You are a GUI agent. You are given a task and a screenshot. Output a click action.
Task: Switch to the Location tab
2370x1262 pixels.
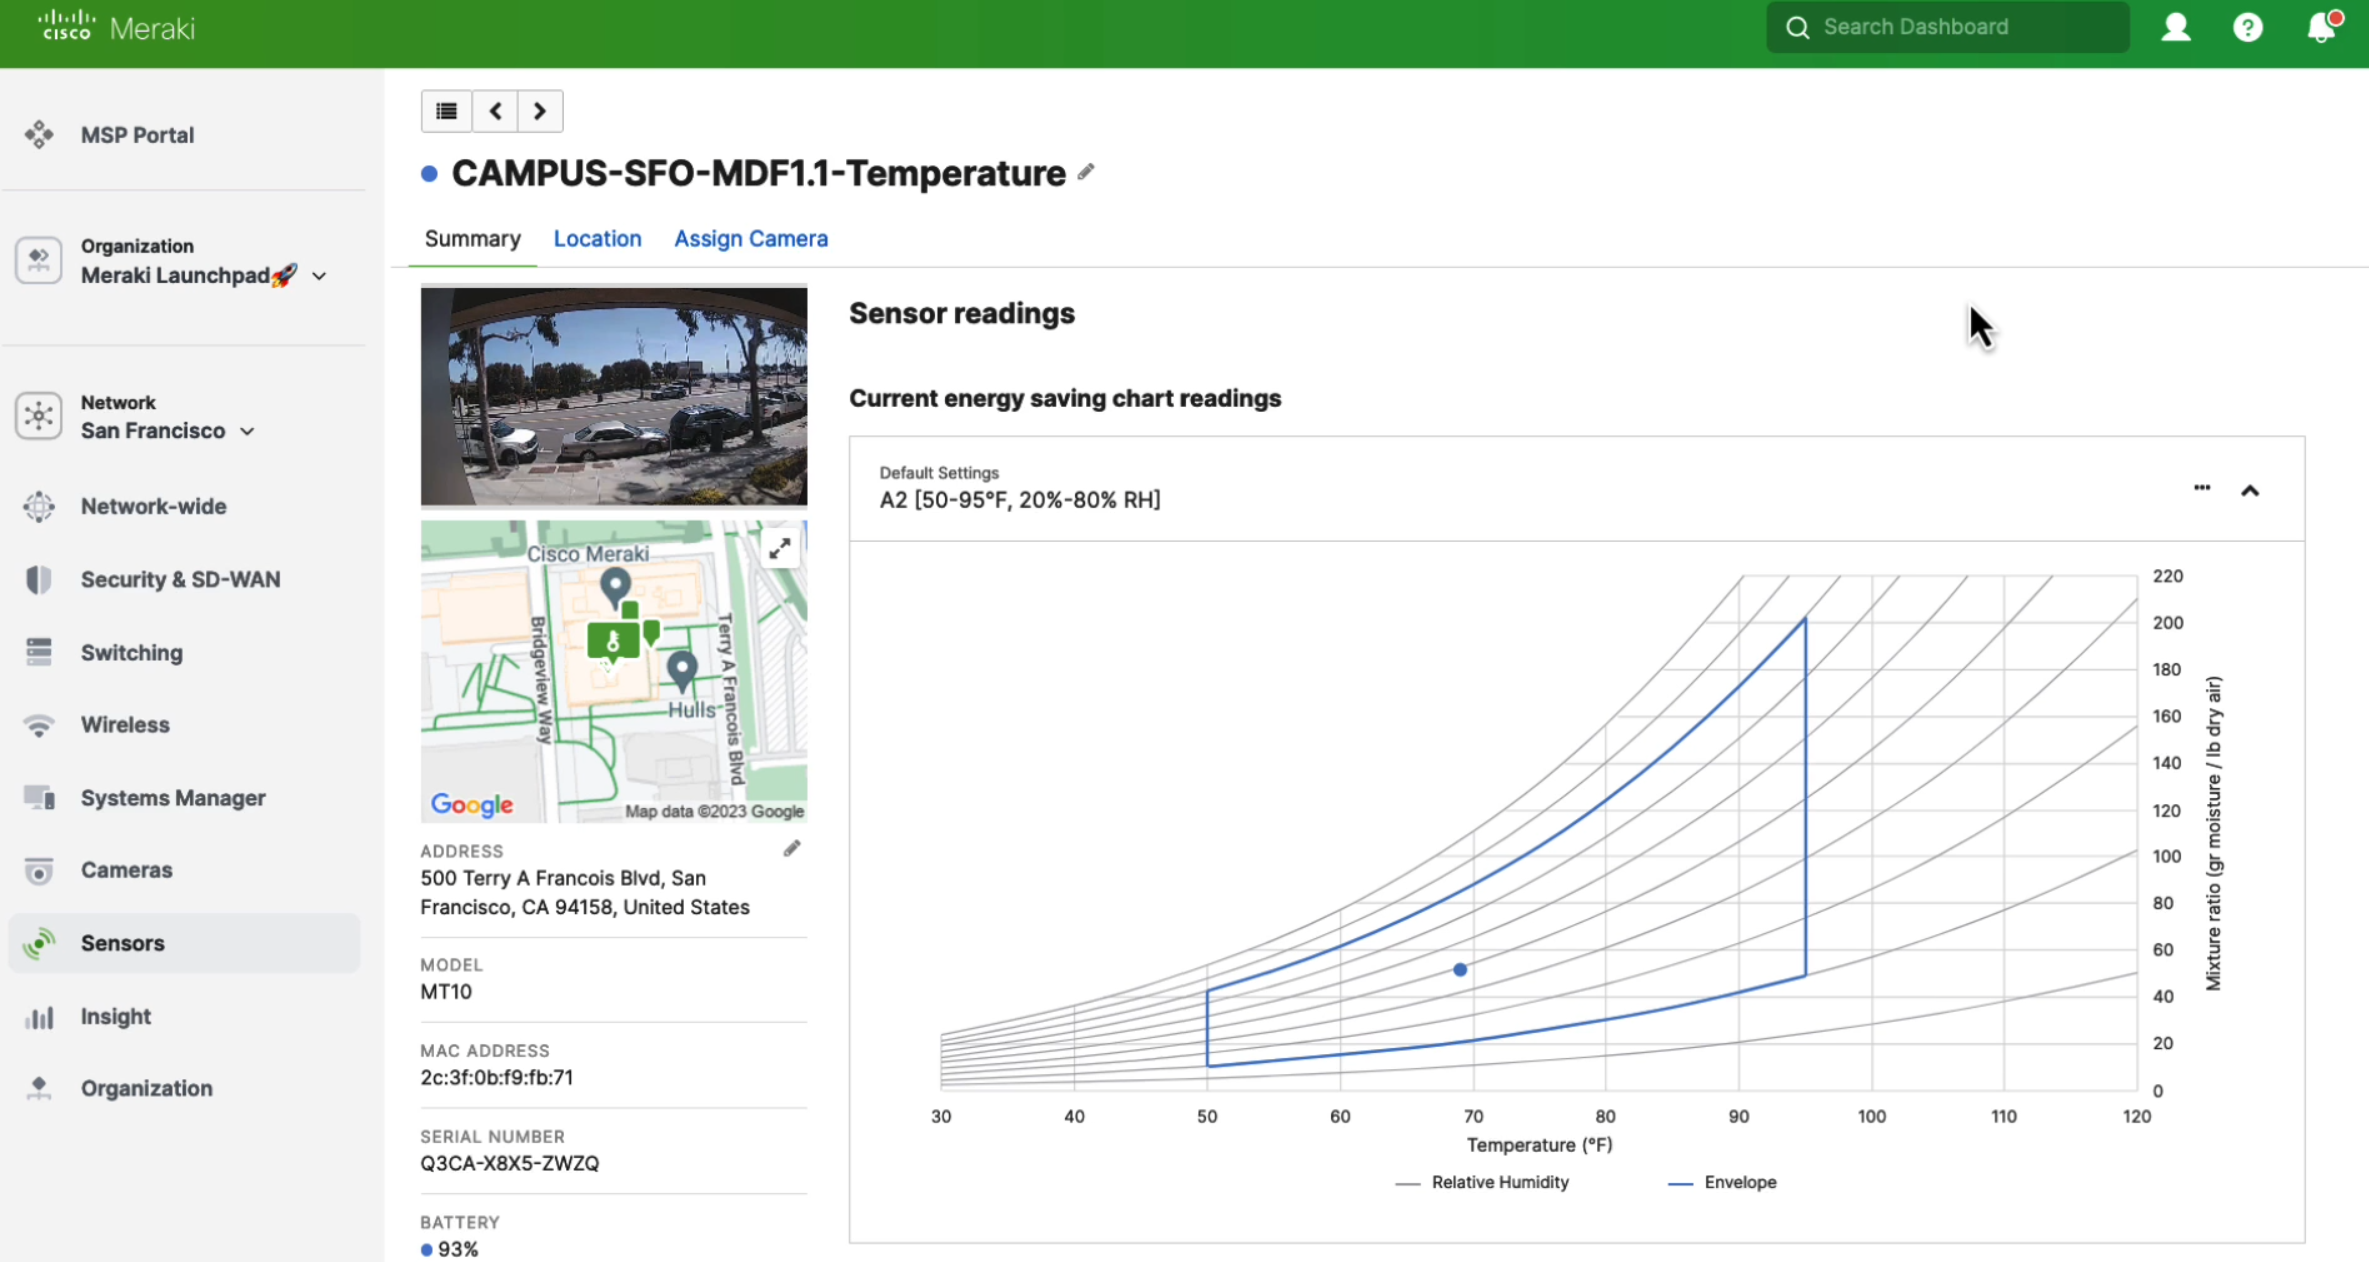point(597,238)
